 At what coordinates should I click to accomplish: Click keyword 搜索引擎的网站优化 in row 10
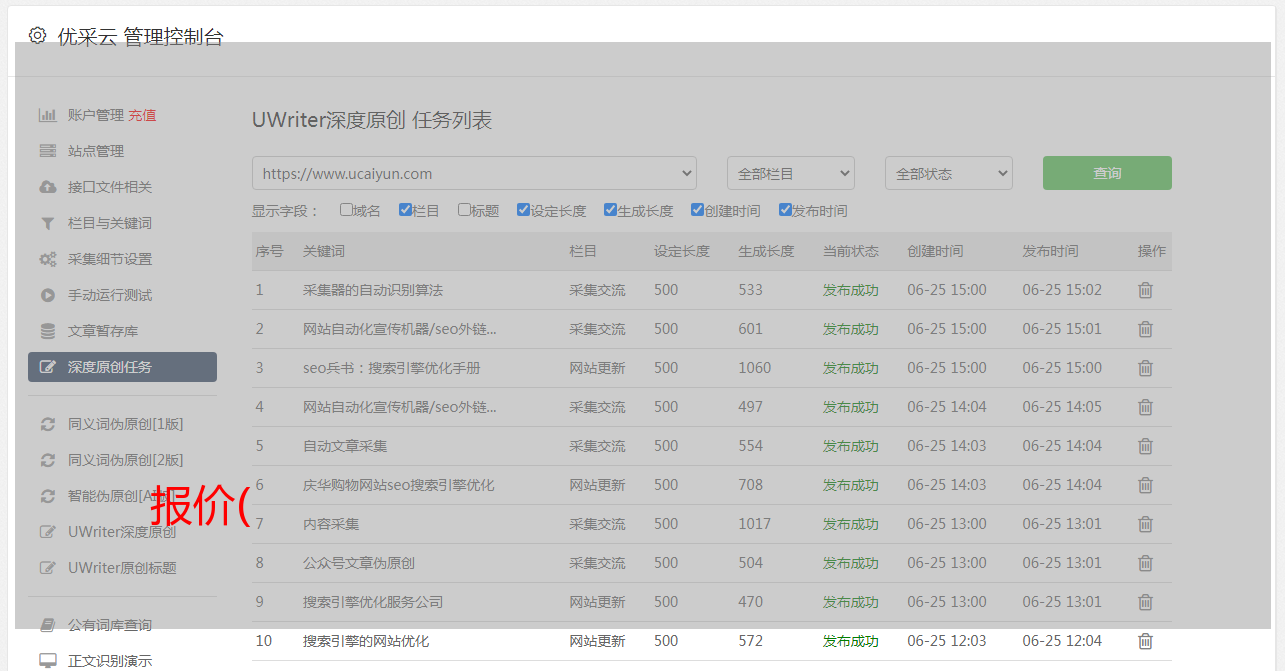pyautogui.click(x=366, y=641)
